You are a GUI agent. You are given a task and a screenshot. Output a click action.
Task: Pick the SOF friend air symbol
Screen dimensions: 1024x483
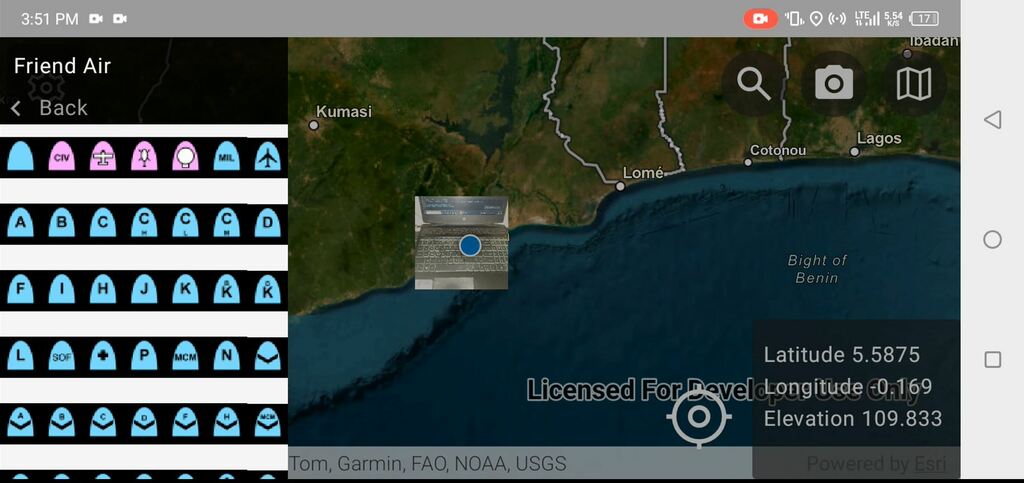pos(62,355)
